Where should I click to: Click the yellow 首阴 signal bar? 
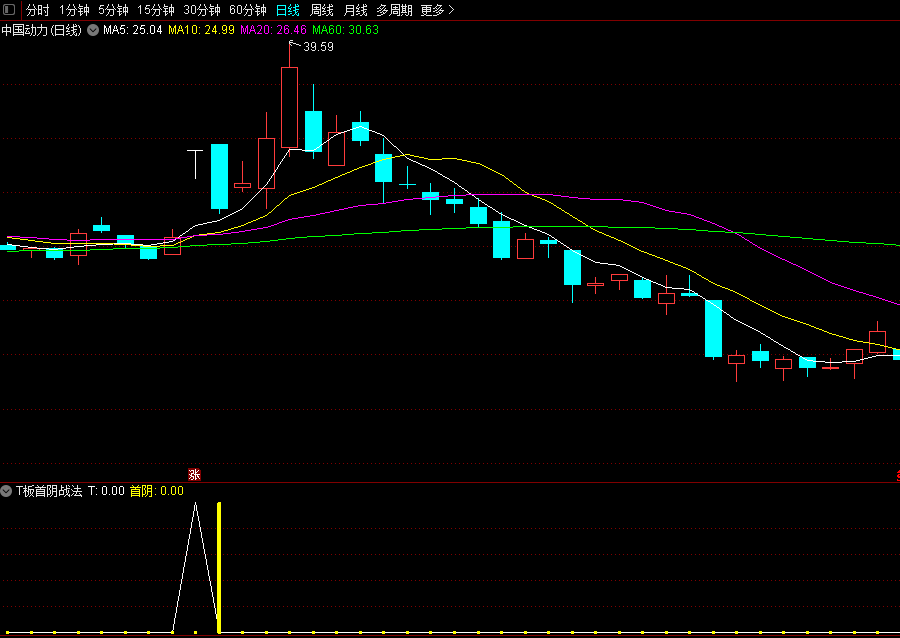[x=219, y=568]
